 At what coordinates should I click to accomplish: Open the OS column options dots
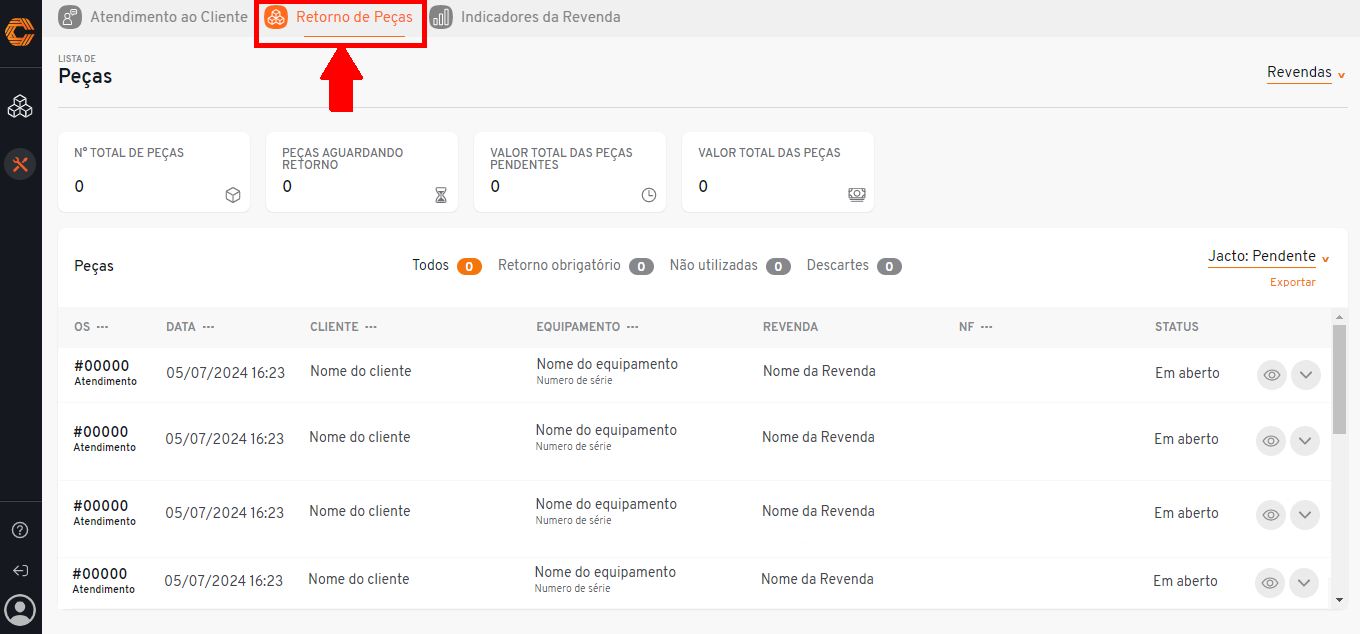[x=102, y=327]
